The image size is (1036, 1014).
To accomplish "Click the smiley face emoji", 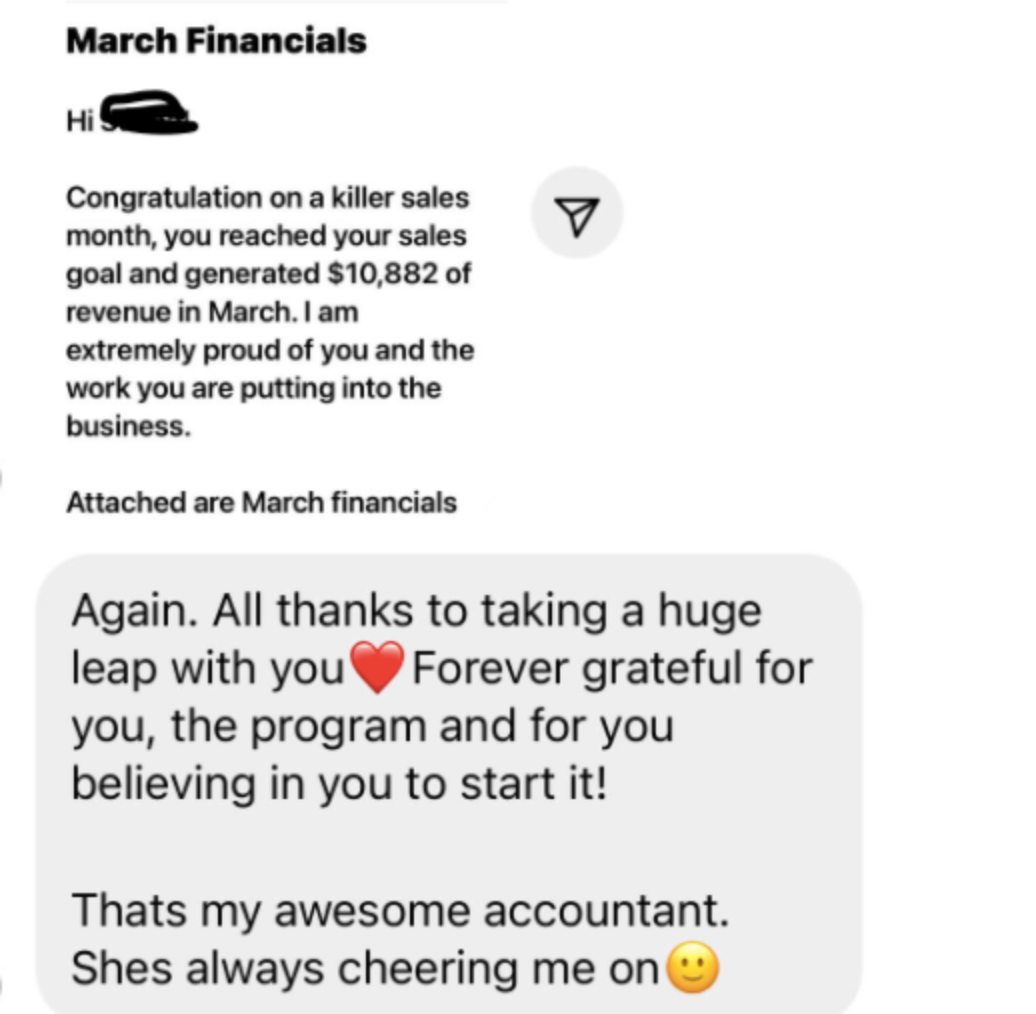I will 692,968.
